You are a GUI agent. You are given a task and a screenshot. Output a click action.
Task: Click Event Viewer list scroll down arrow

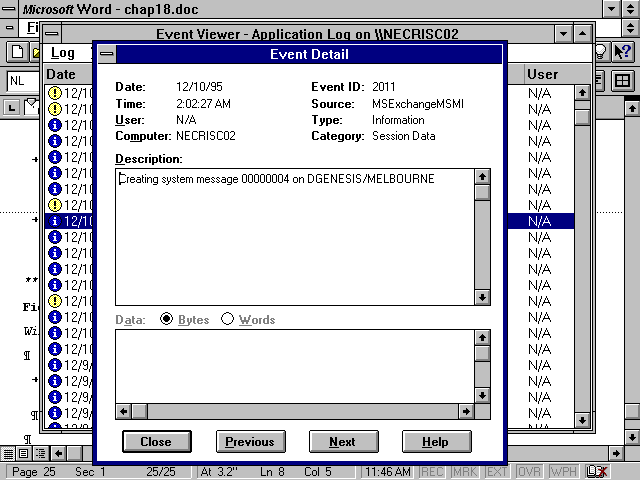click(582, 420)
